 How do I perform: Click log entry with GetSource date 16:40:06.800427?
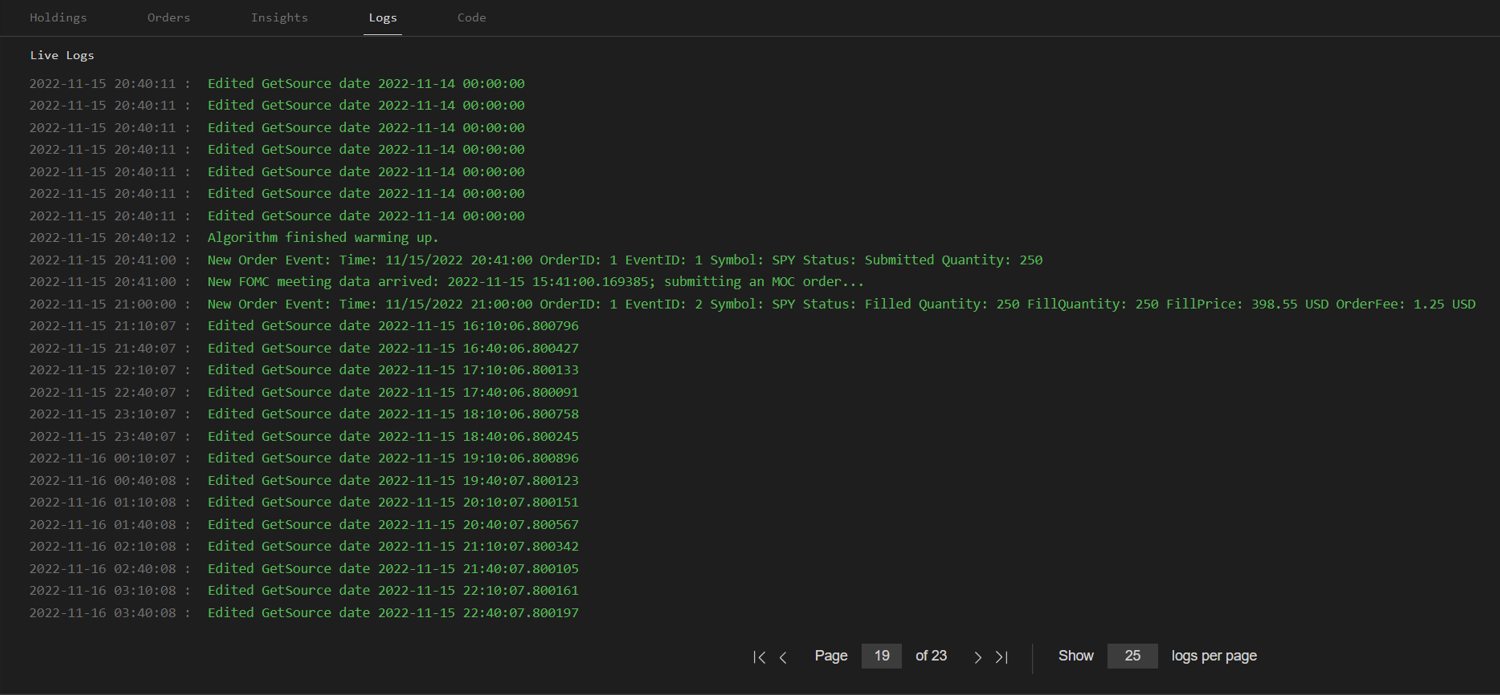393,348
